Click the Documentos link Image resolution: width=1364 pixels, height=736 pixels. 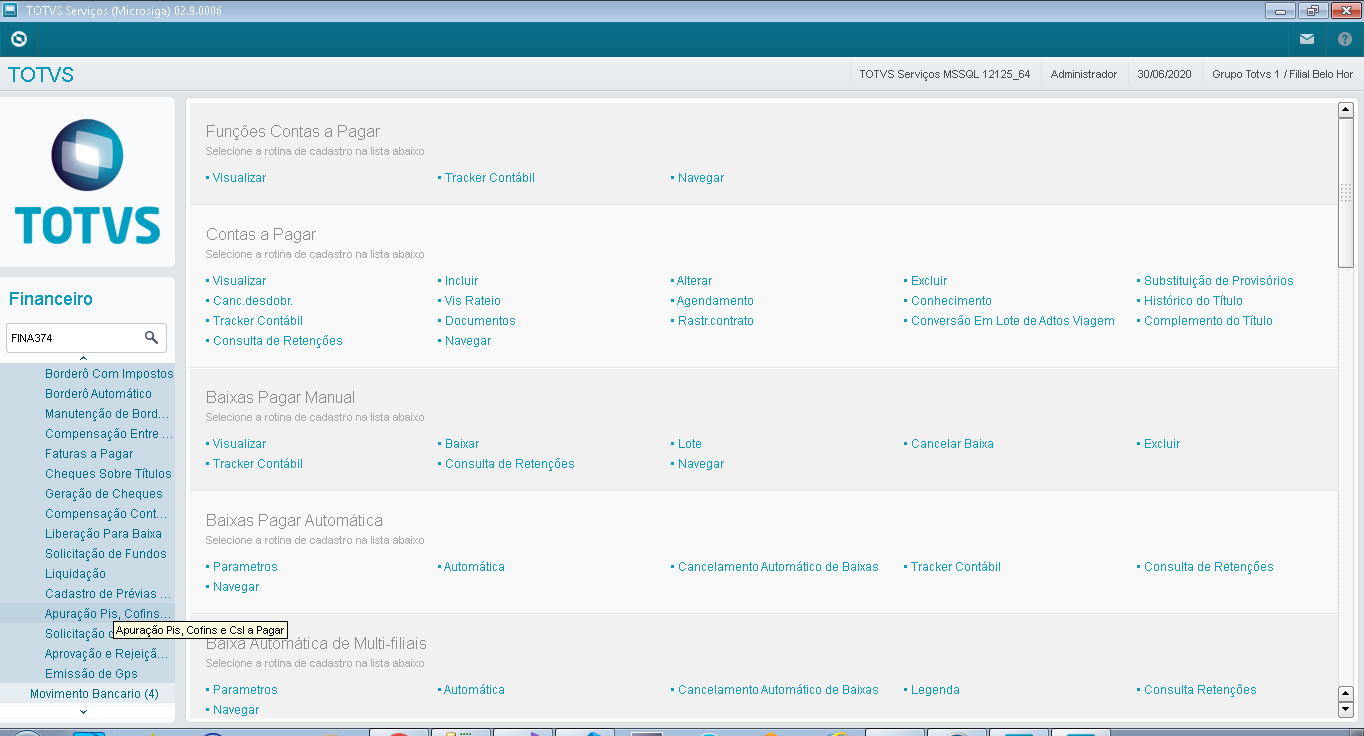click(480, 321)
